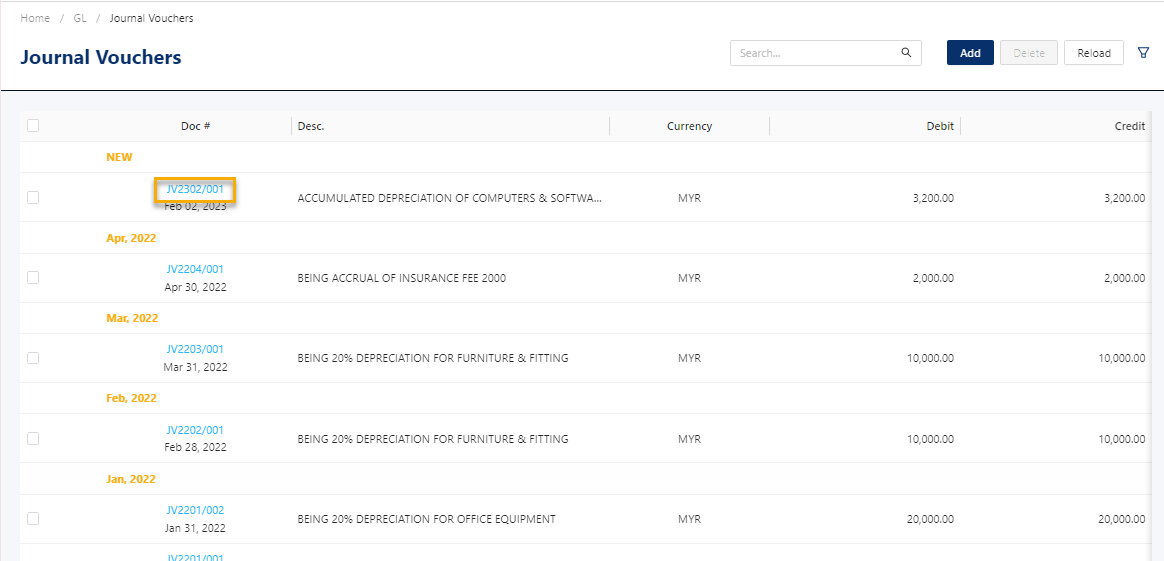Sort by Credit column header
Viewport: 1164px width, 561px height.
(1130, 126)
